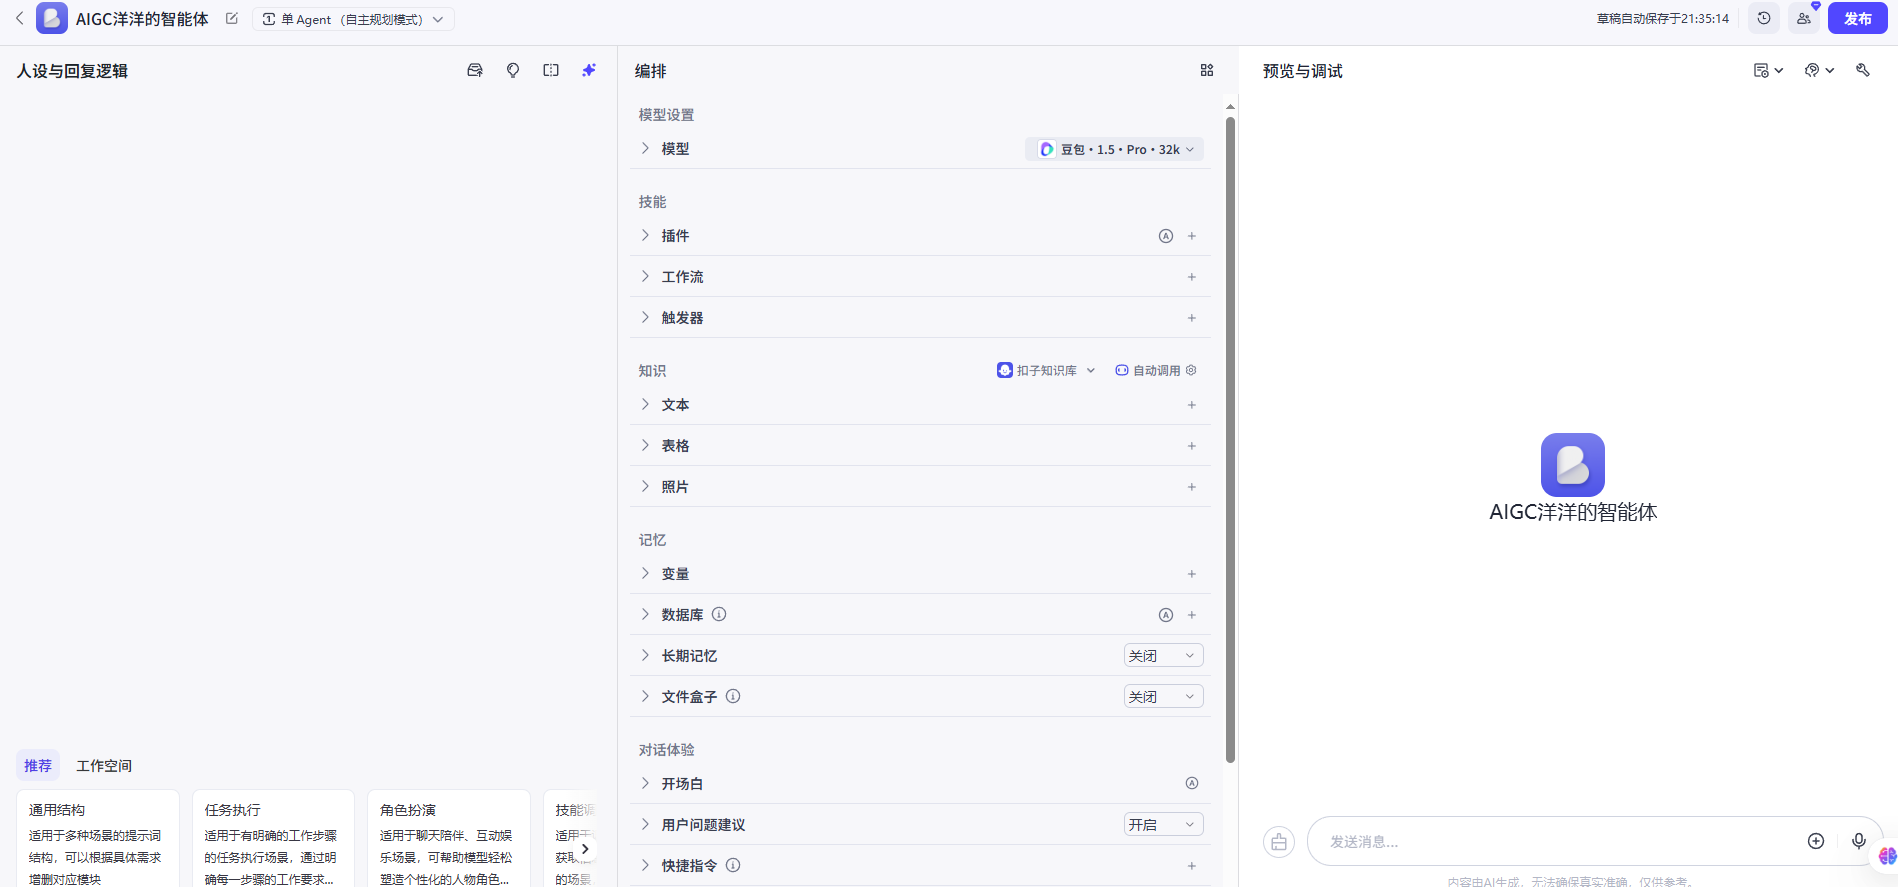The image size is (1898, 887).
Task: Click the plus attachment icon in chat
Action: [1816, 841]
